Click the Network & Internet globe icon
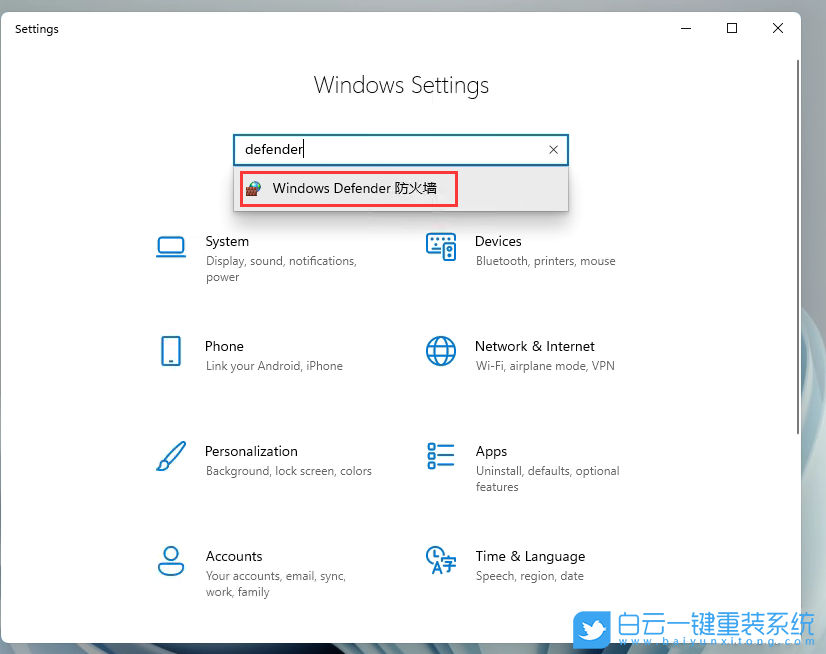This screenshot has height=654, width=826. click(441, 350)
